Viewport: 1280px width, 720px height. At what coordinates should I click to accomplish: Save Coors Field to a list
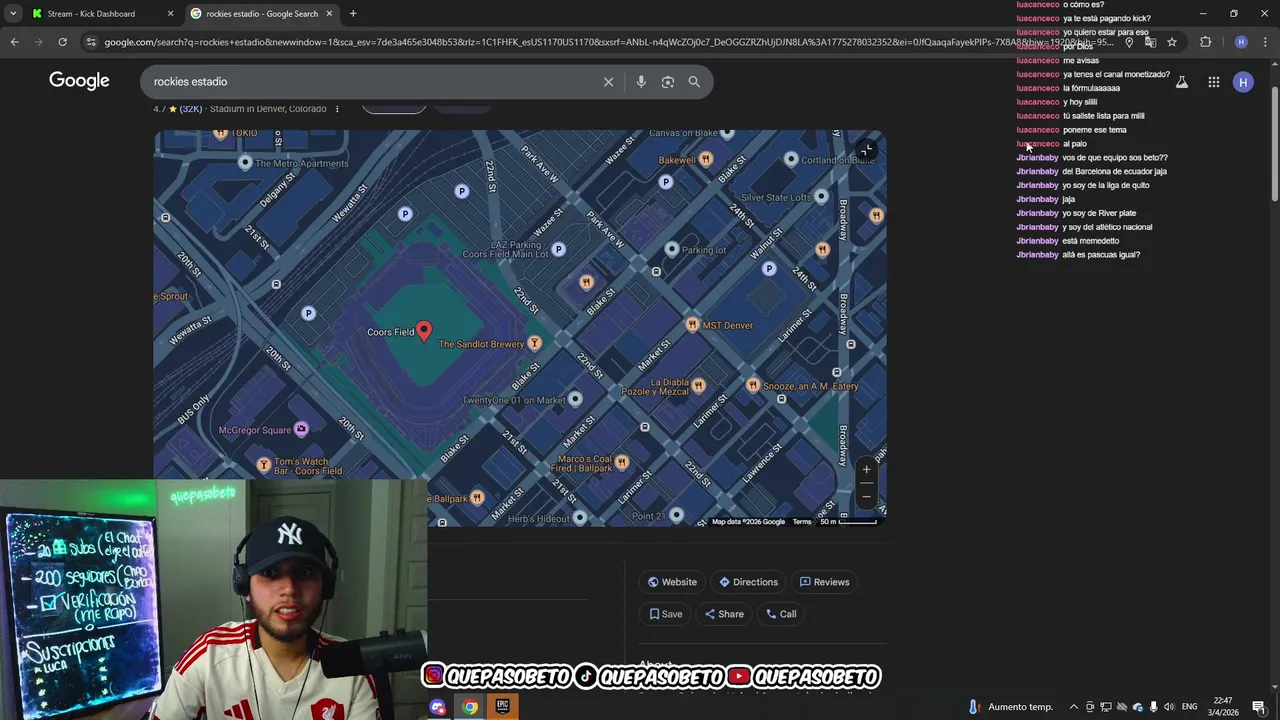point(666,614)
